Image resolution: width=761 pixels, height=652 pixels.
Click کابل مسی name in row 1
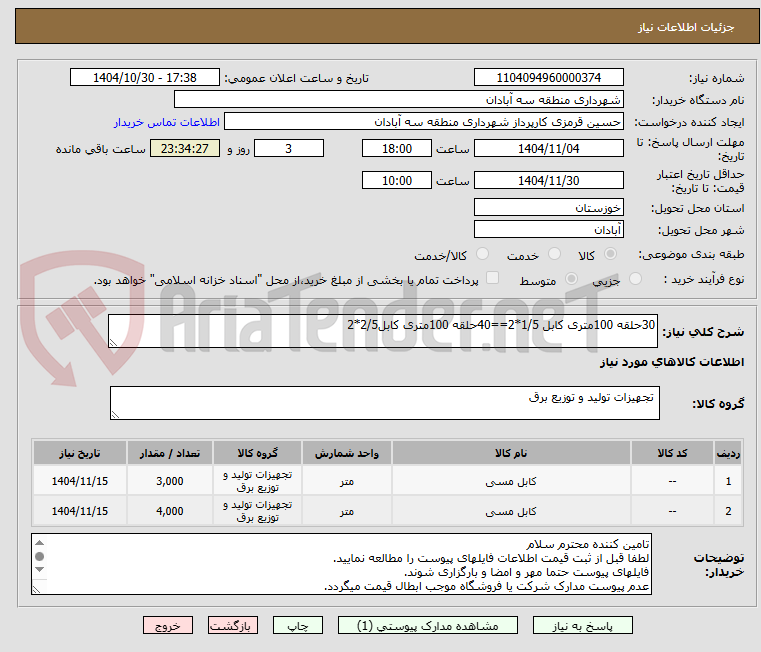pos(511,481)
